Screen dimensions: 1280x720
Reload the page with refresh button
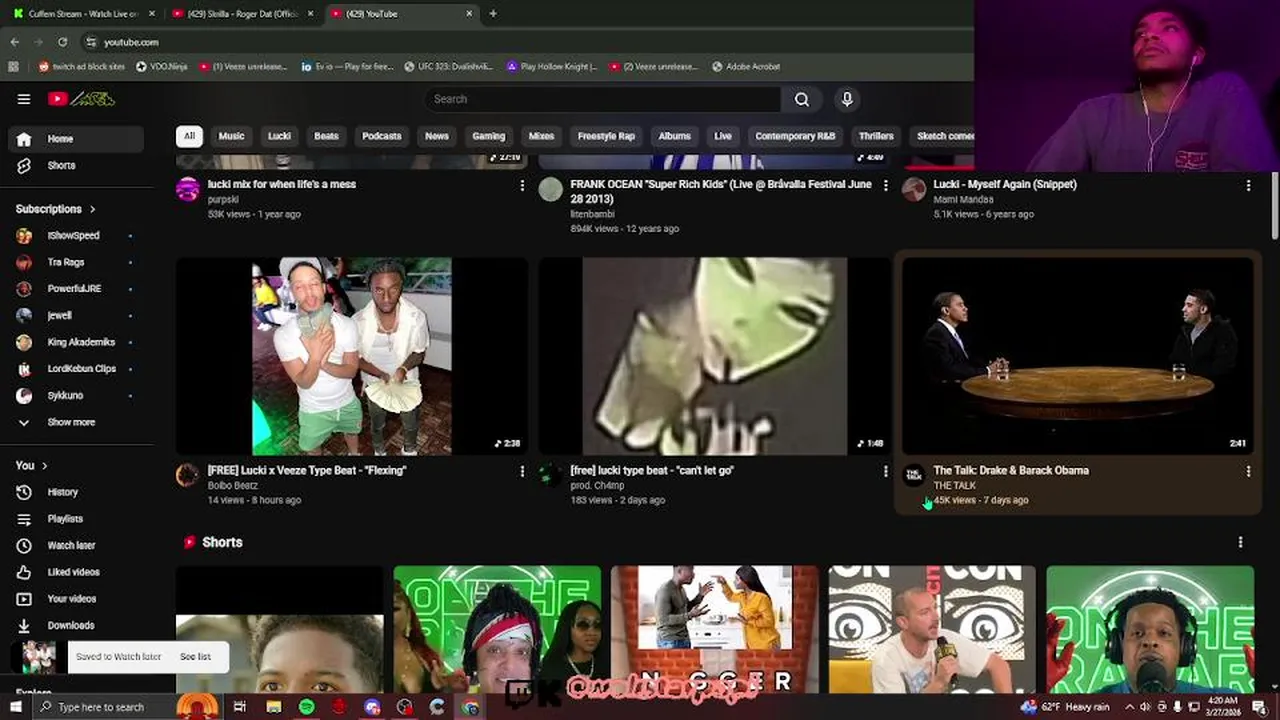coord(62,42)
